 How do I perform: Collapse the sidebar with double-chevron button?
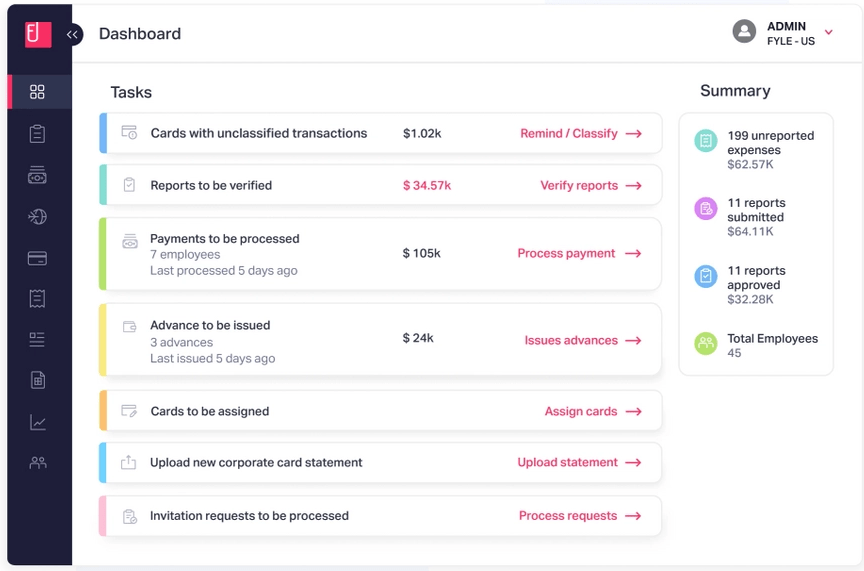click(73, 34)
